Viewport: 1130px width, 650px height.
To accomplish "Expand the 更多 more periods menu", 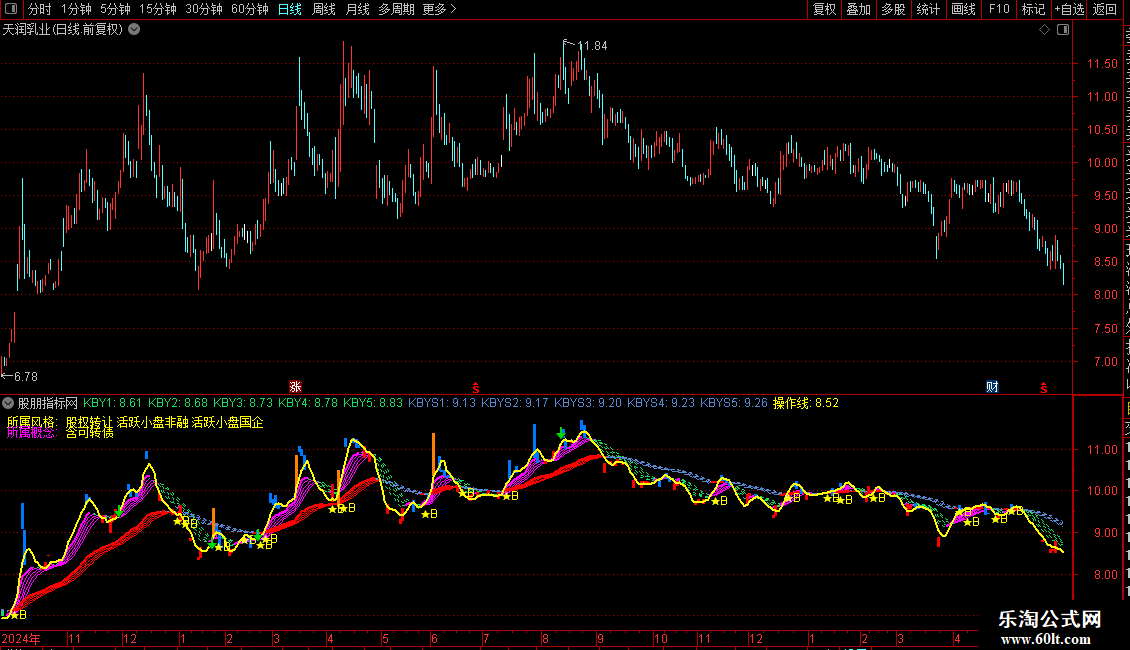I will point(439,9).
